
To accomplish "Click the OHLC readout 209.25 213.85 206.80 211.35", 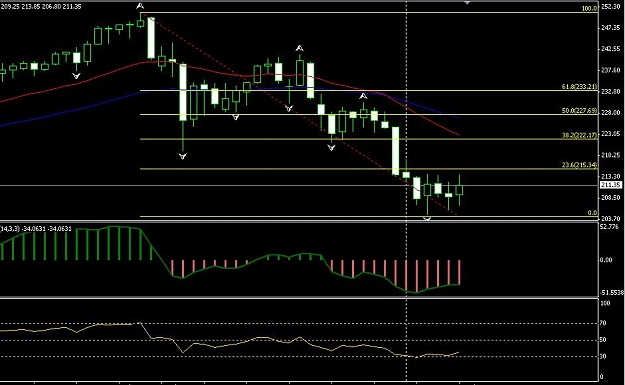I will (x=41, y=7).
